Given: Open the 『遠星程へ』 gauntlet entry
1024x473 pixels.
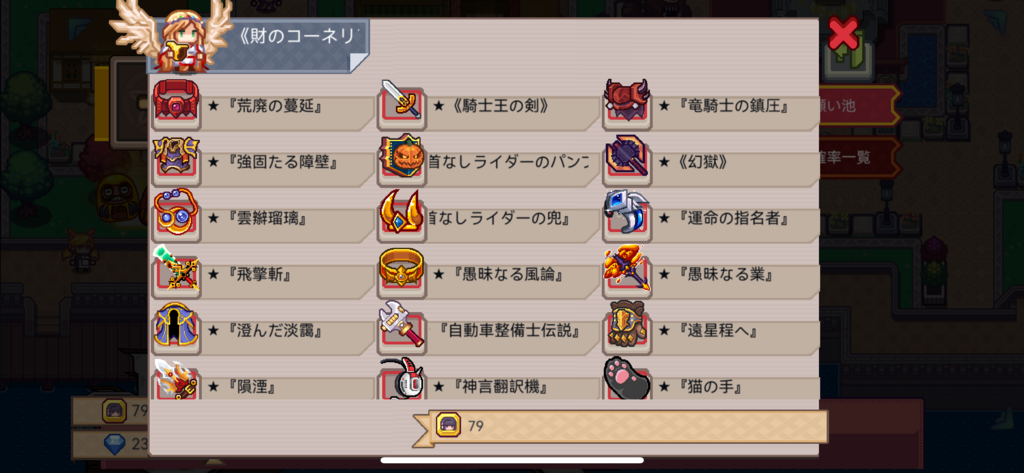Looking at the screenshot, I should point(712,332).
